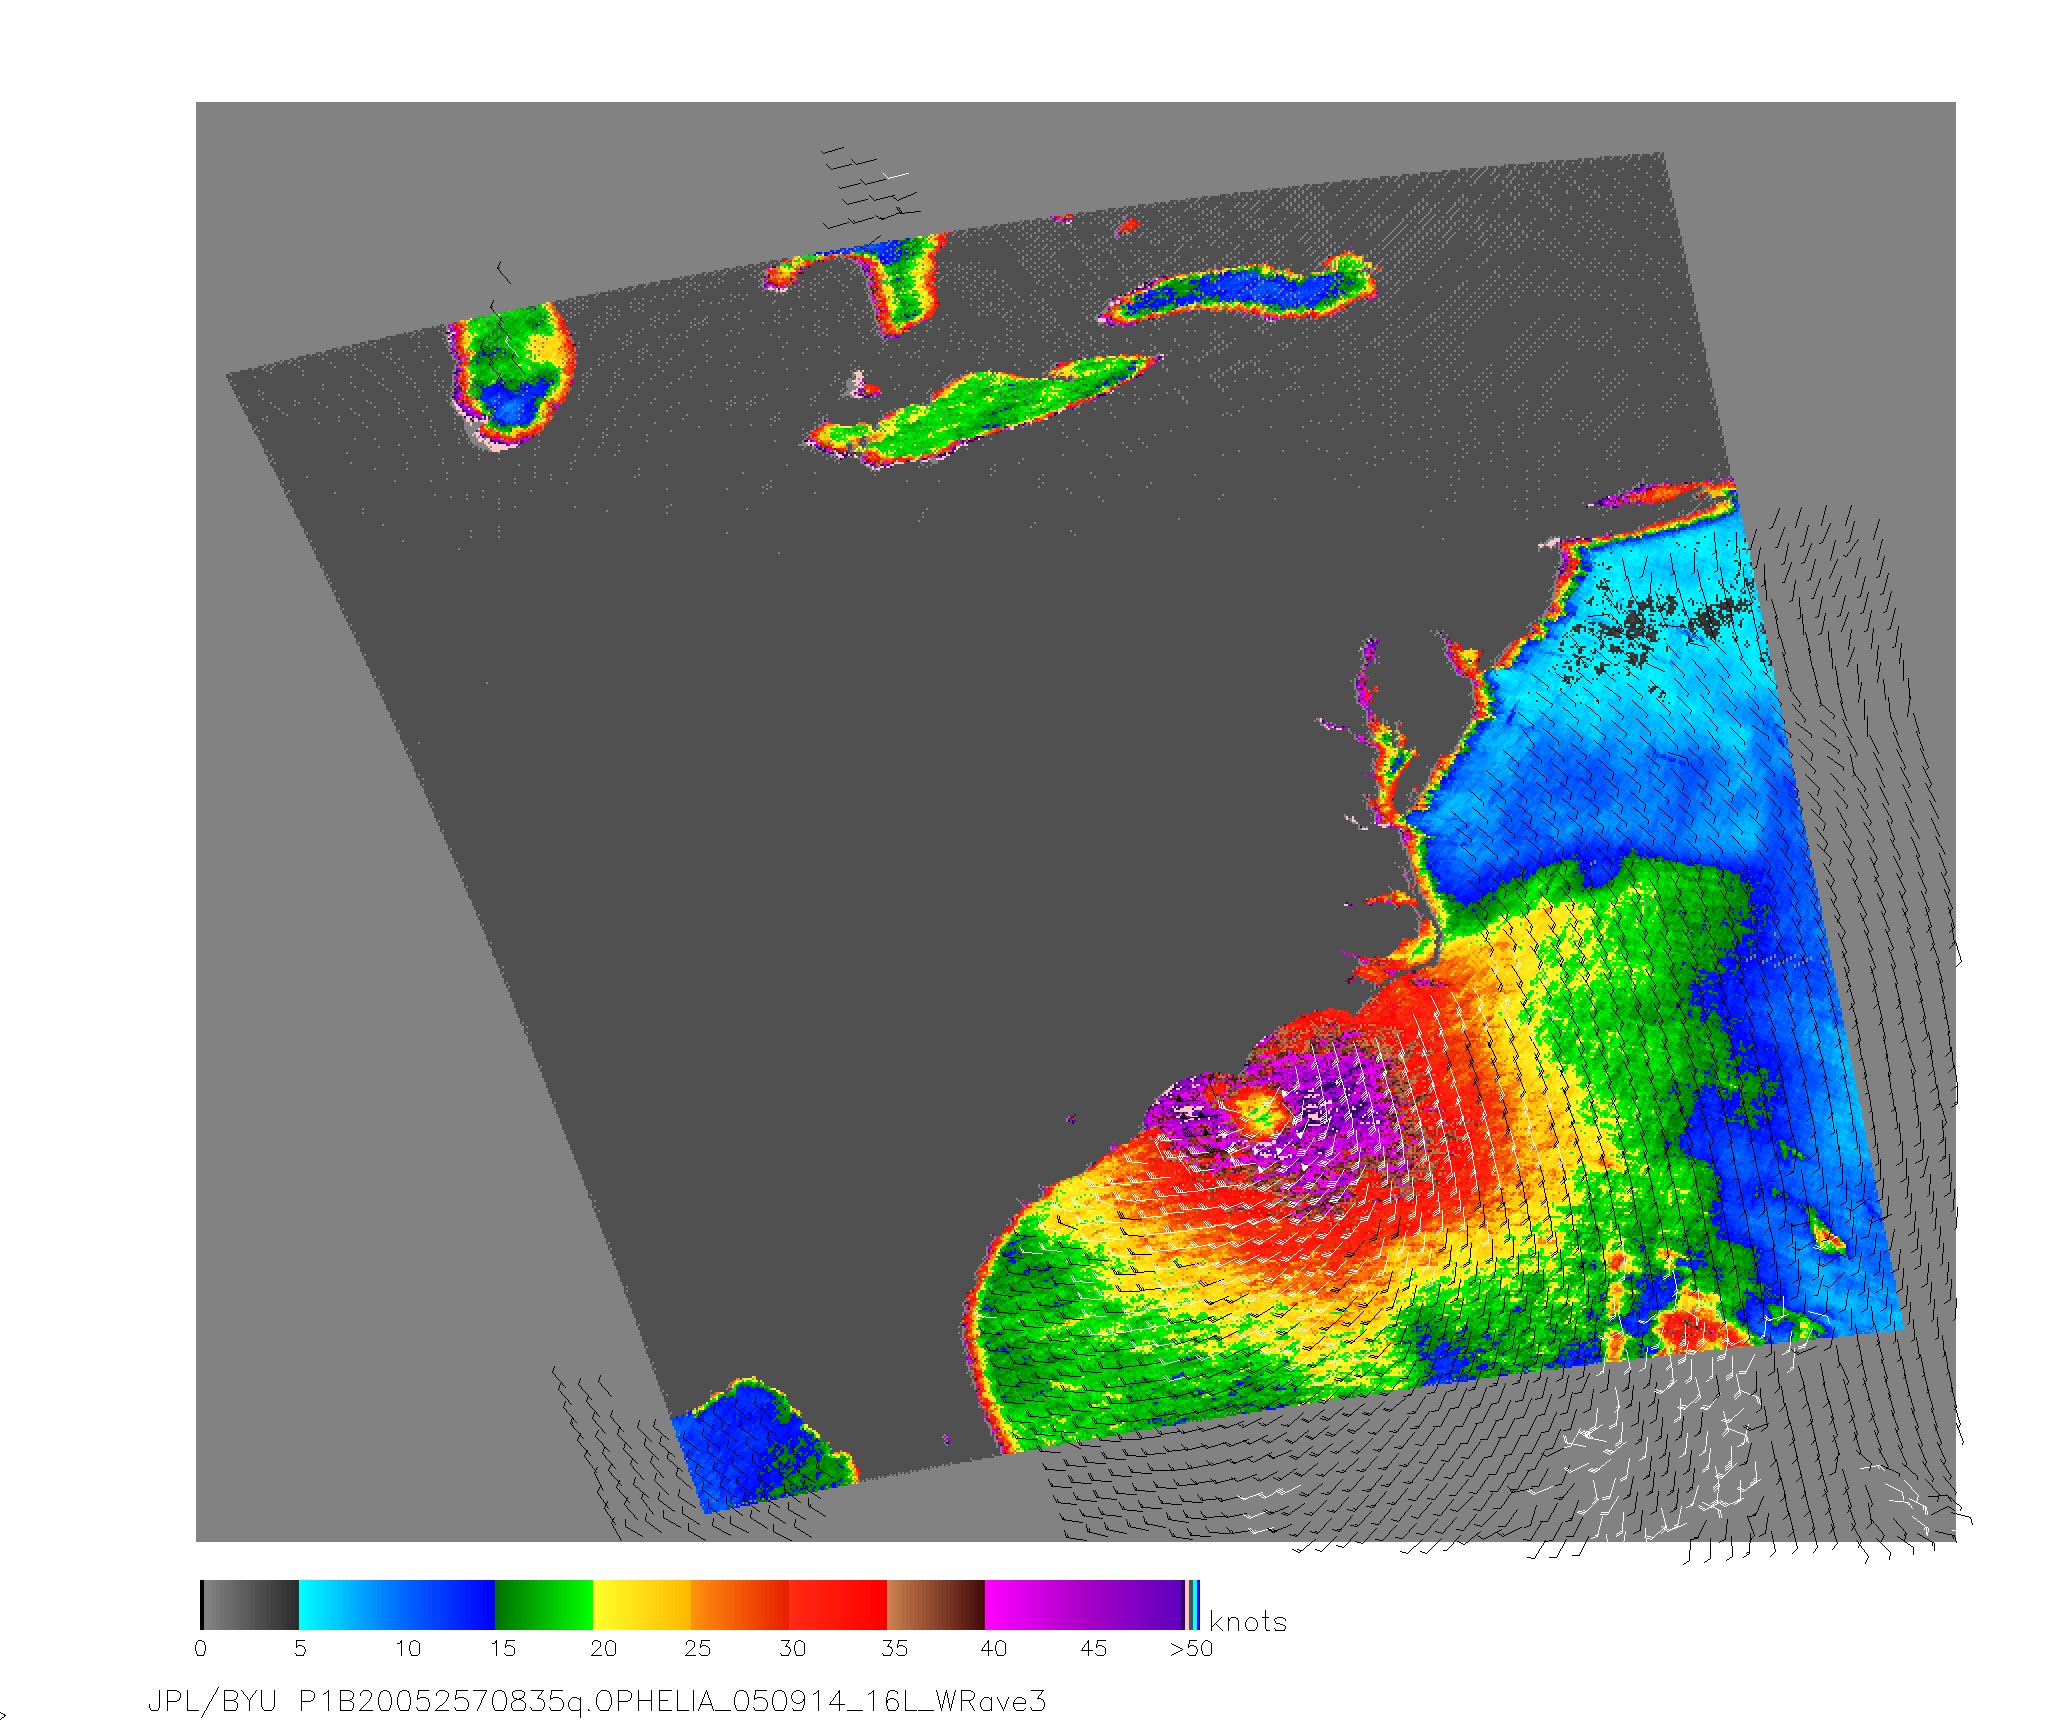Click the long blue-centered lake at upper right

click(x=1238, y=289)
